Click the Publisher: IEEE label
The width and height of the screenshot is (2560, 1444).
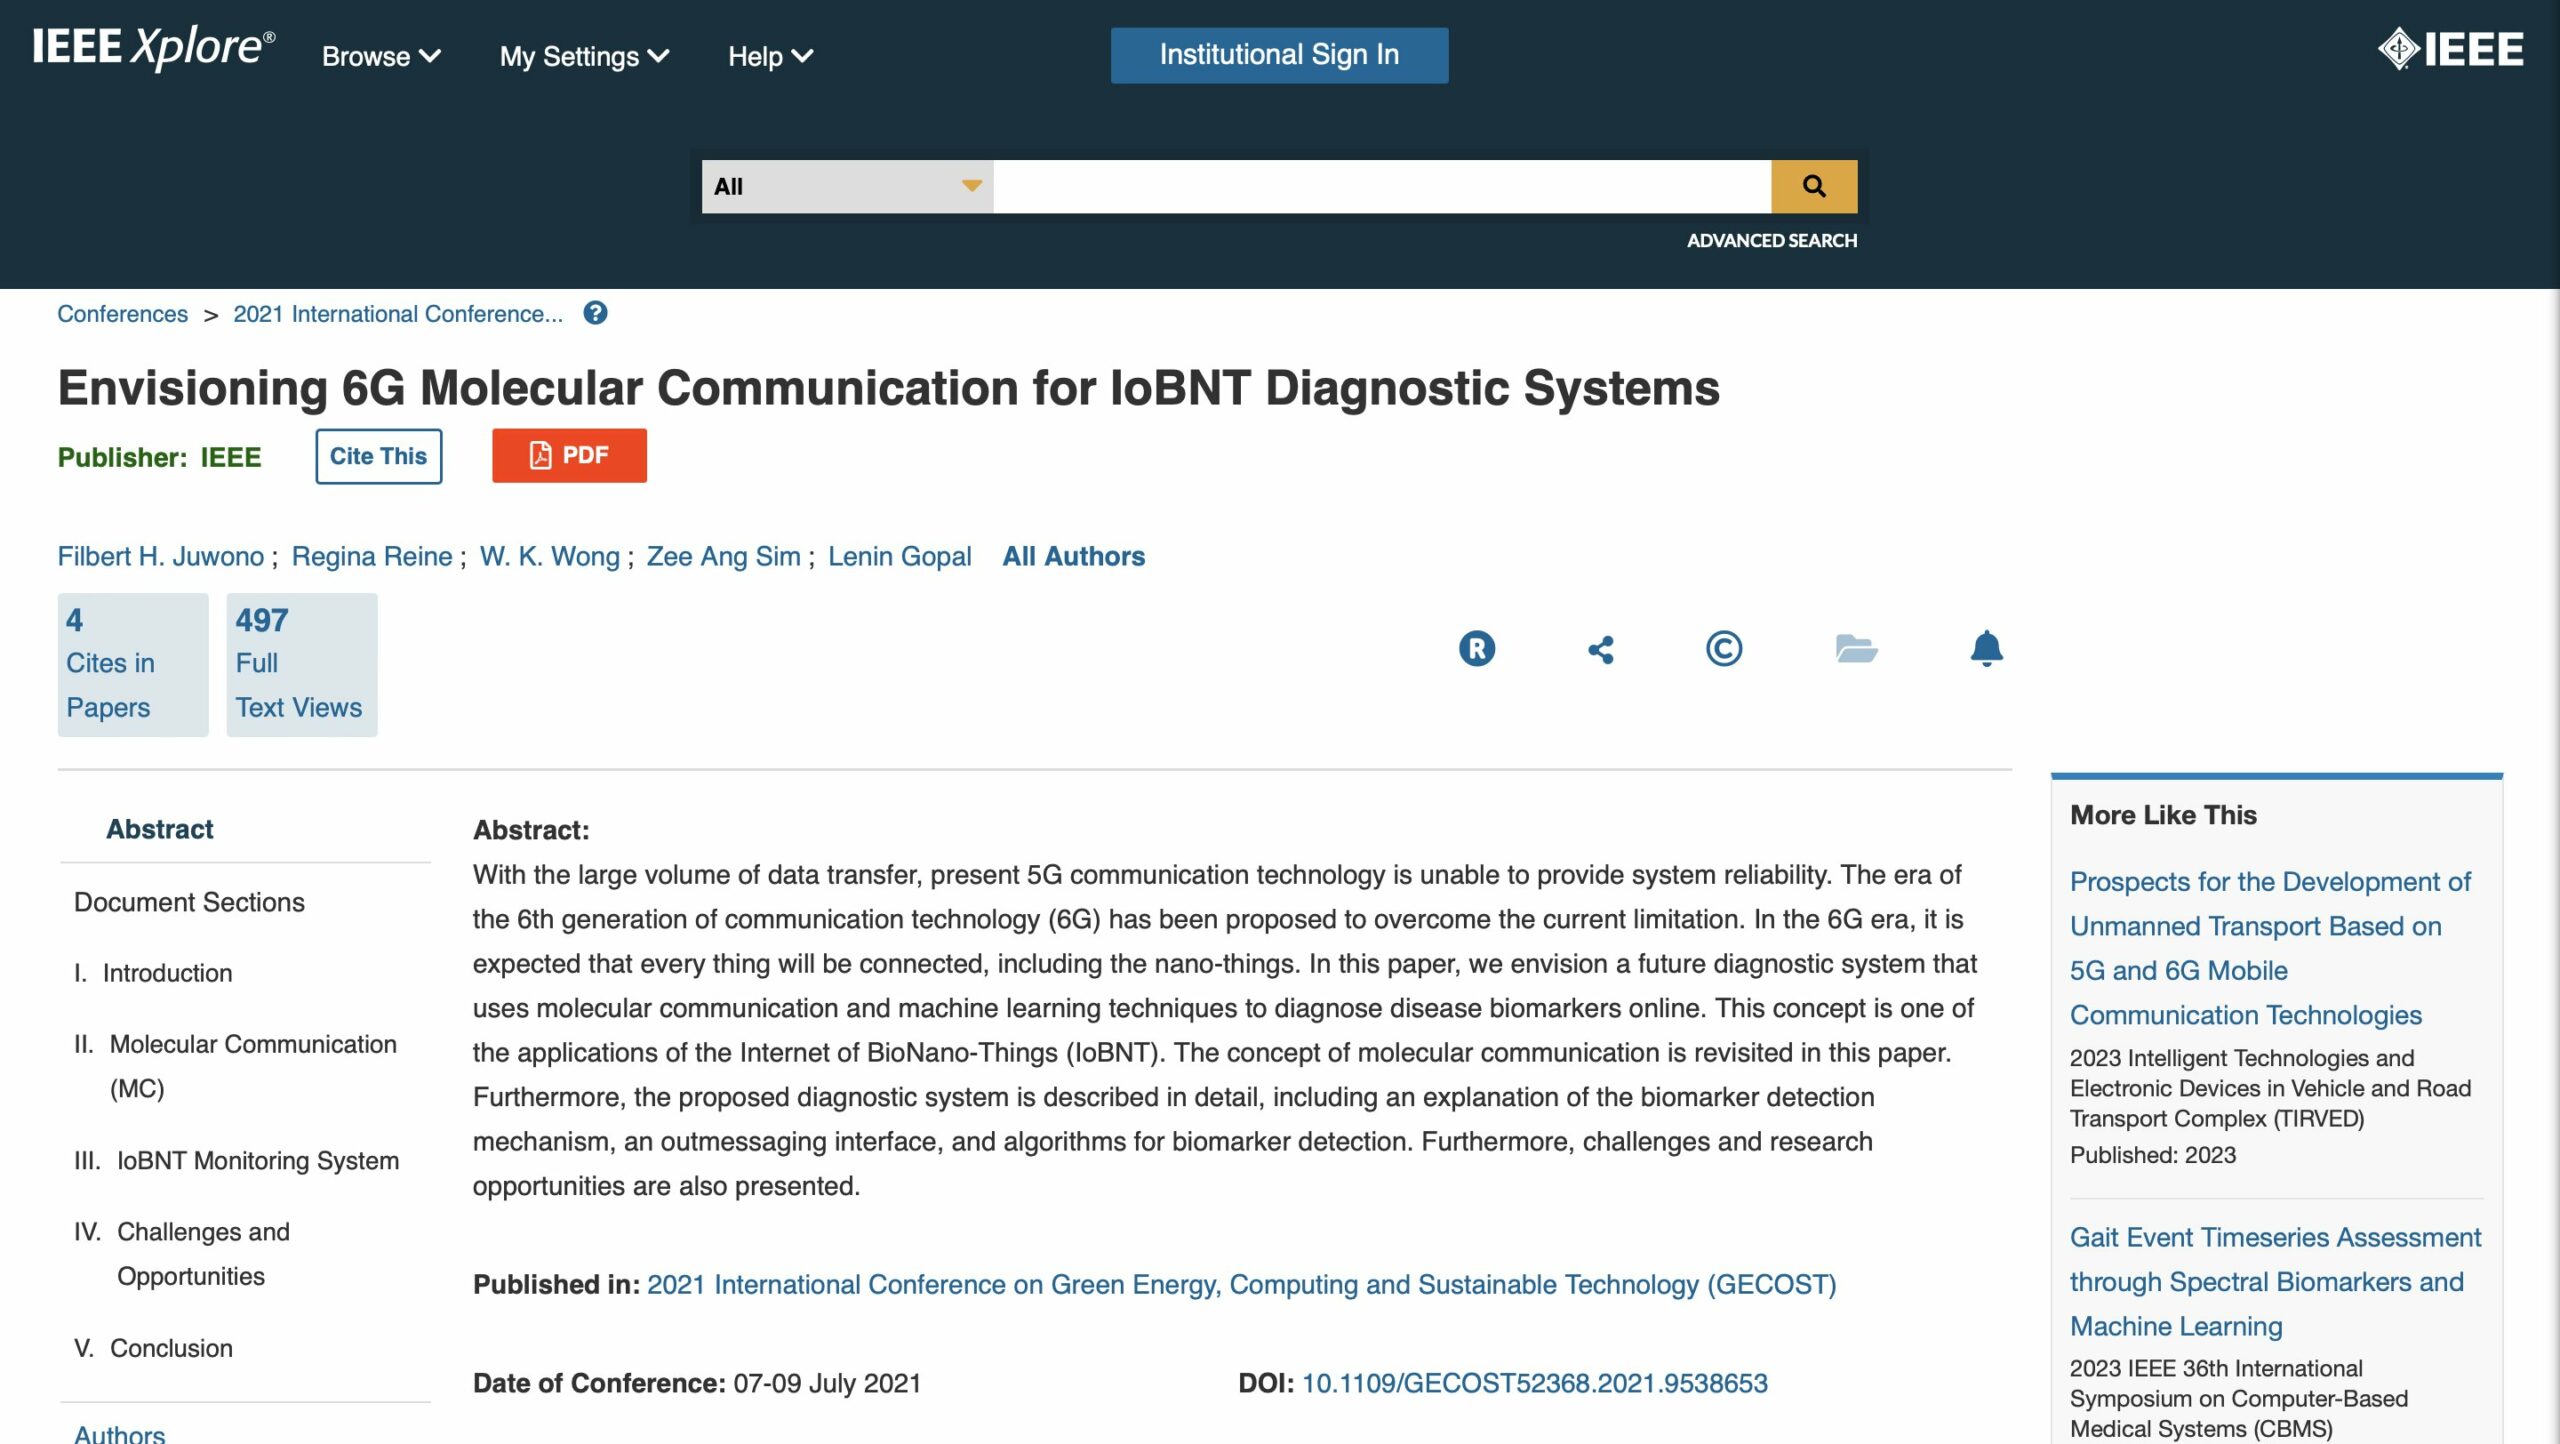click(x=159, y=458)
